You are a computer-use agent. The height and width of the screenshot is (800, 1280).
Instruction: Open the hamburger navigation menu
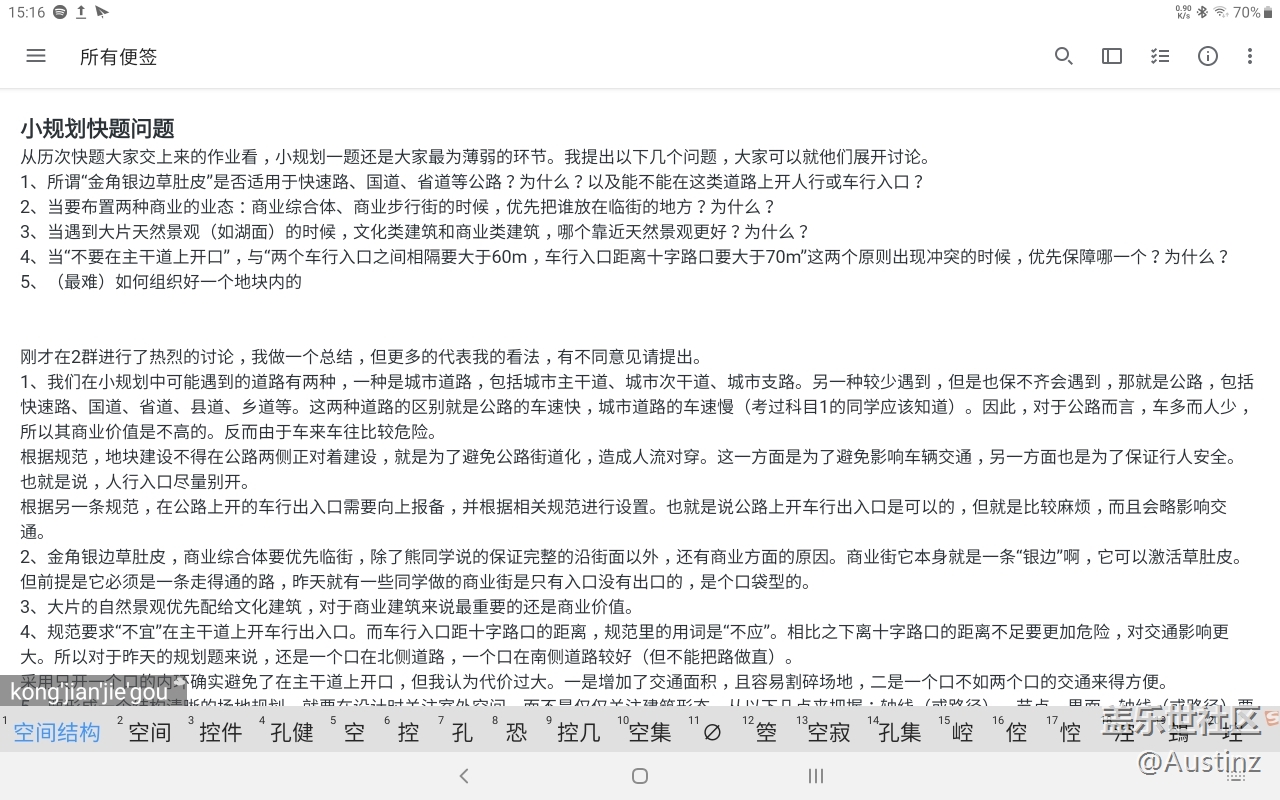click(36, 56)
